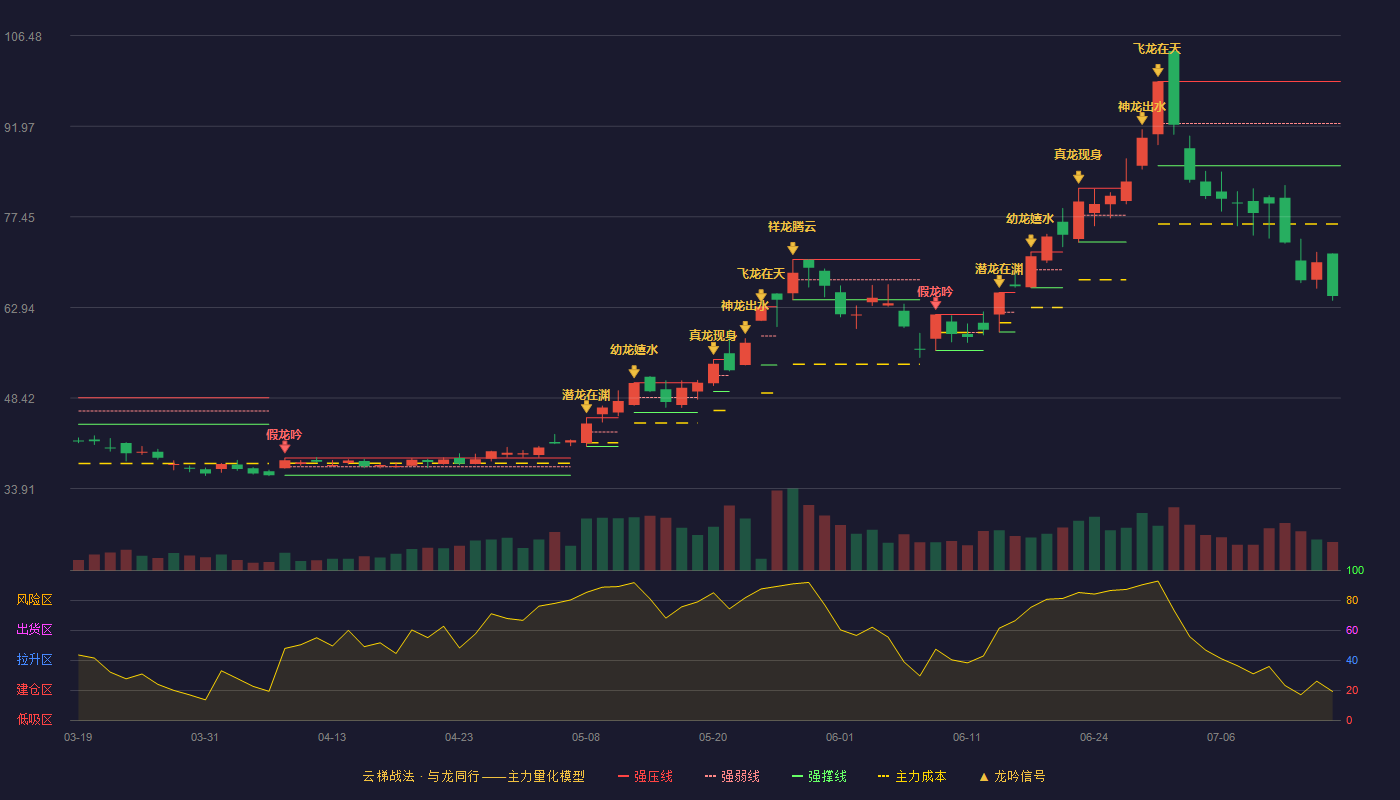
Task: Toggle the 强压线 legend series
Action: (x=645, y=776)
